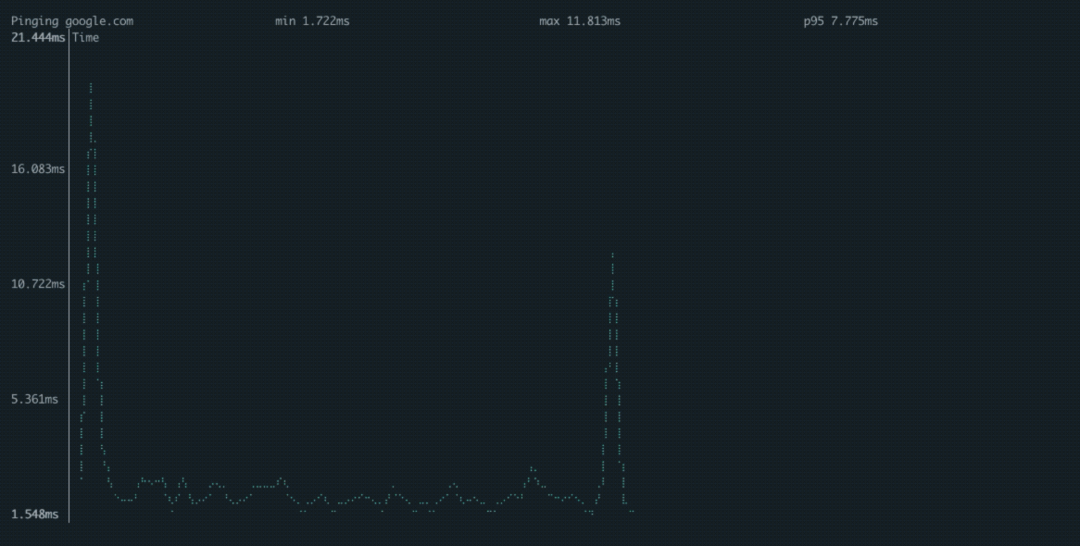The width and height of the screenshot is (1080, 546).
Task: Click the 'max 11.813ms' statistic
Action: coord(579,21)
